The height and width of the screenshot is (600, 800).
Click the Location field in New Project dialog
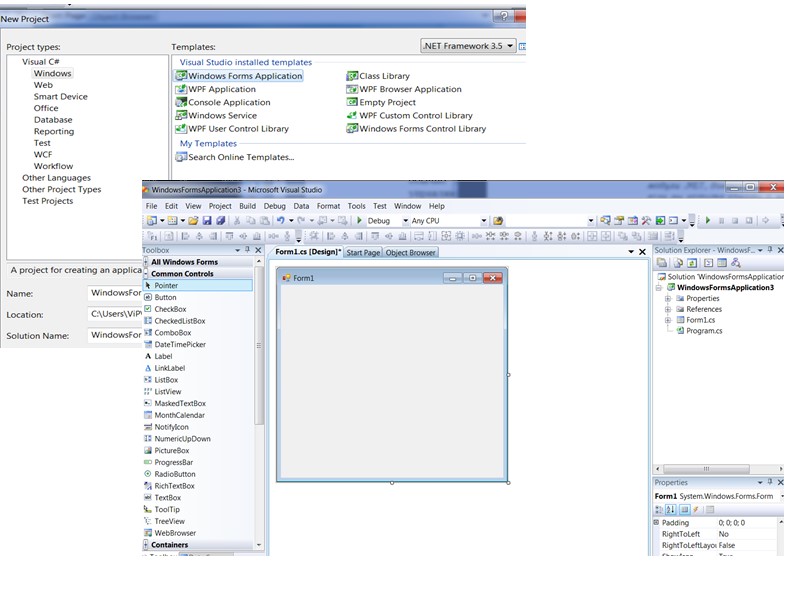point(115,314)
